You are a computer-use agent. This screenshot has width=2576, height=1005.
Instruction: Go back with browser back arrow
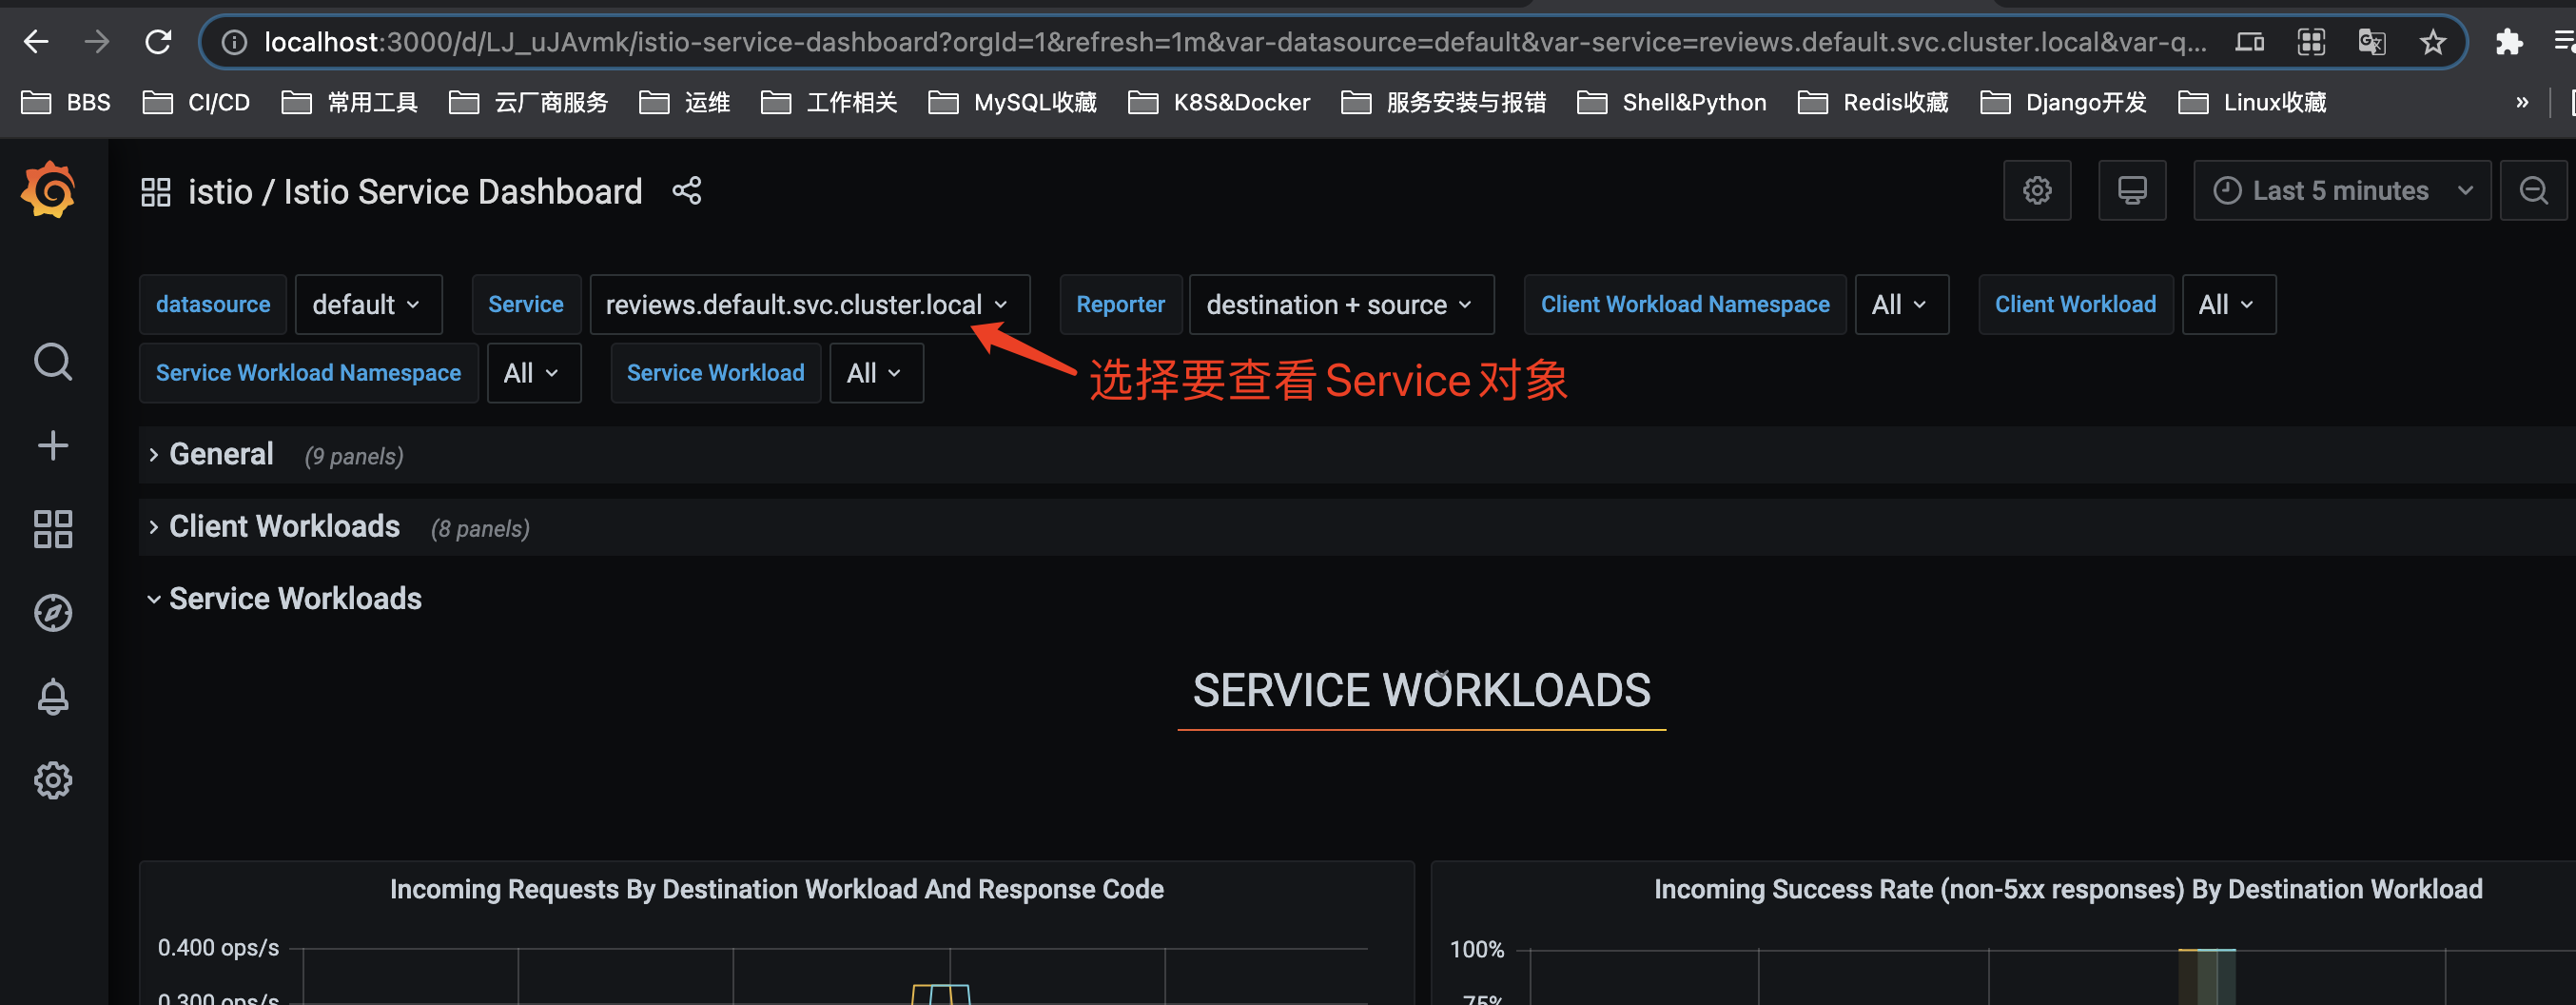coord(36,41)
